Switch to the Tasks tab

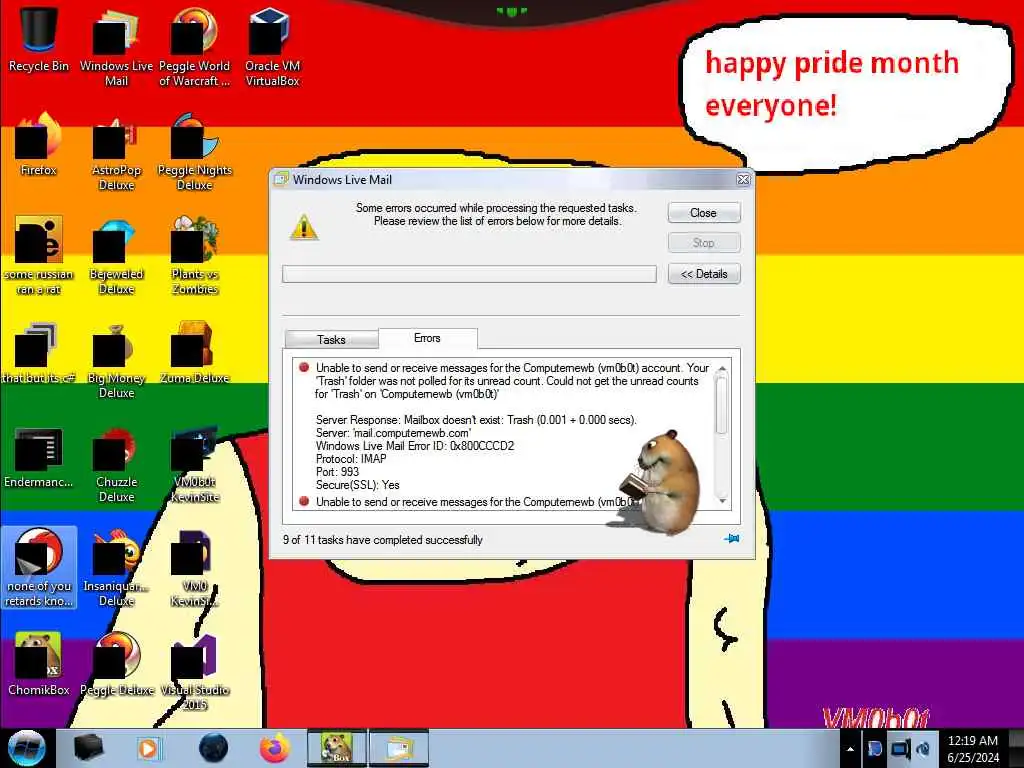pos(331,340)
